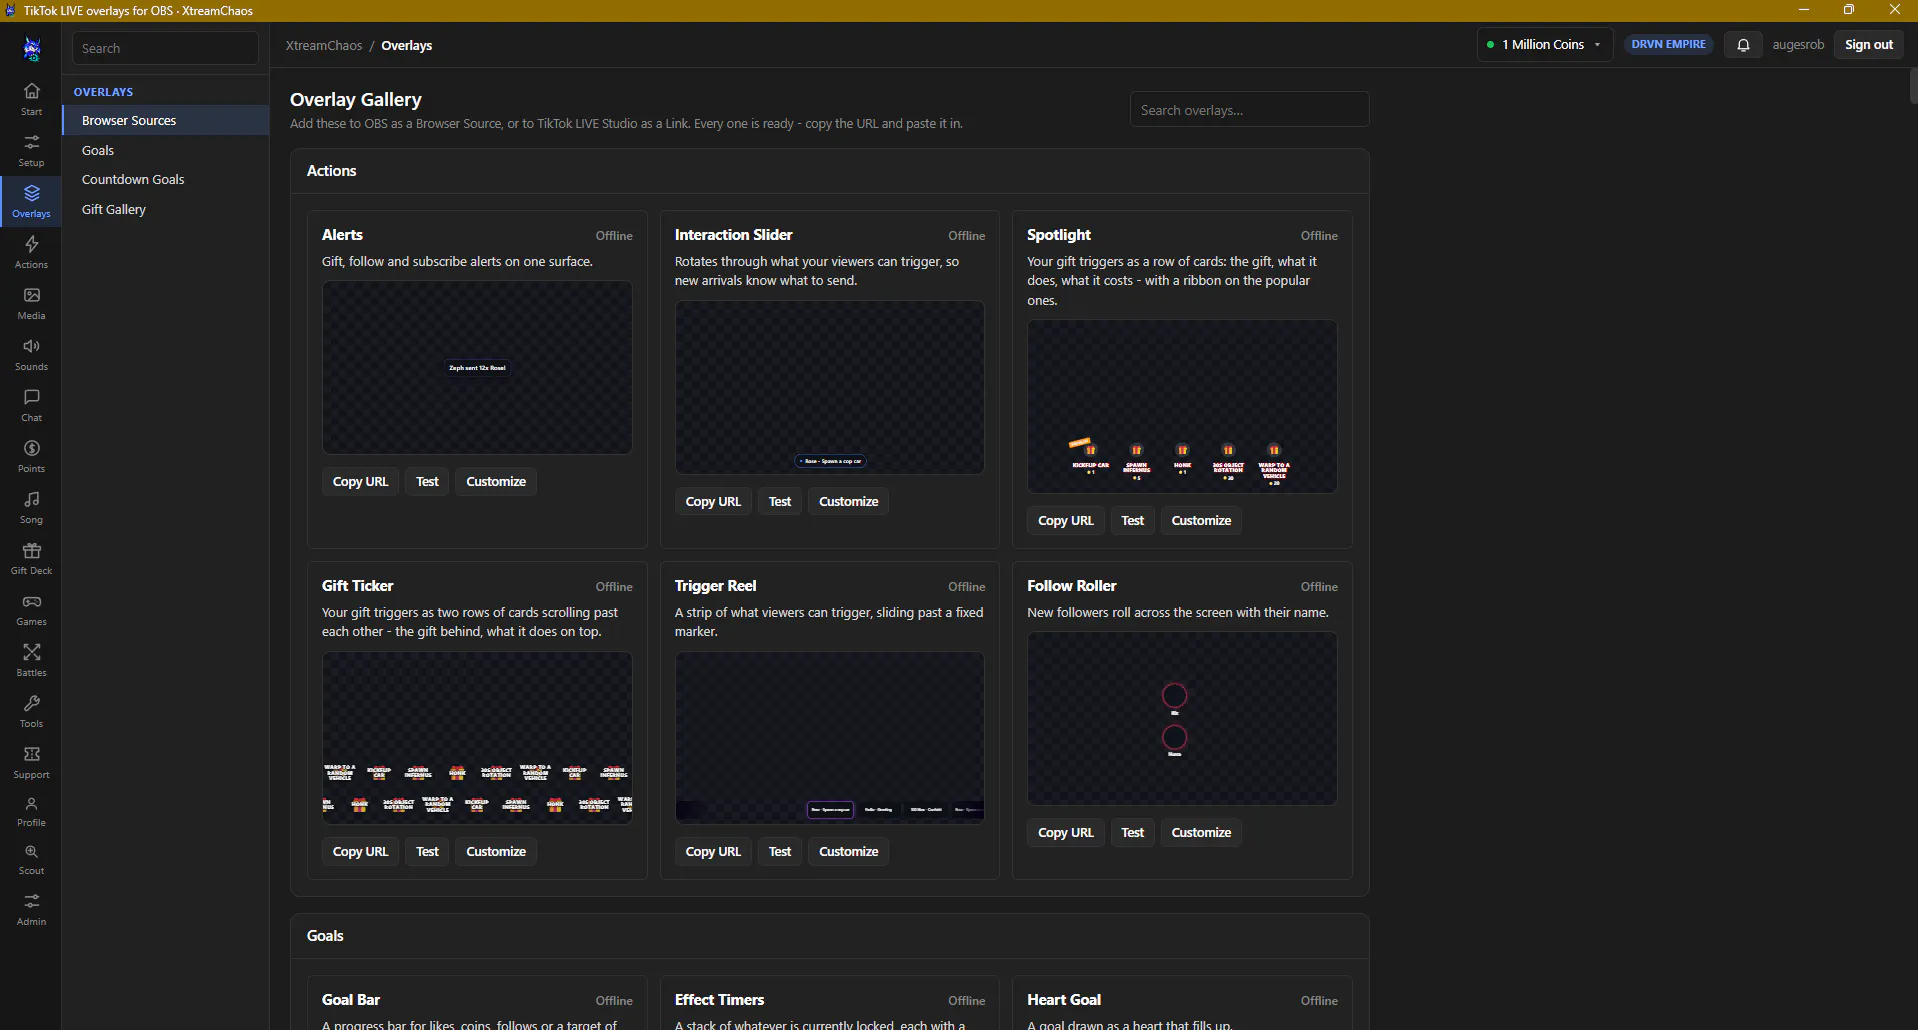
Task: Go to Setup in the sidebar
Action: coord(31,150)
